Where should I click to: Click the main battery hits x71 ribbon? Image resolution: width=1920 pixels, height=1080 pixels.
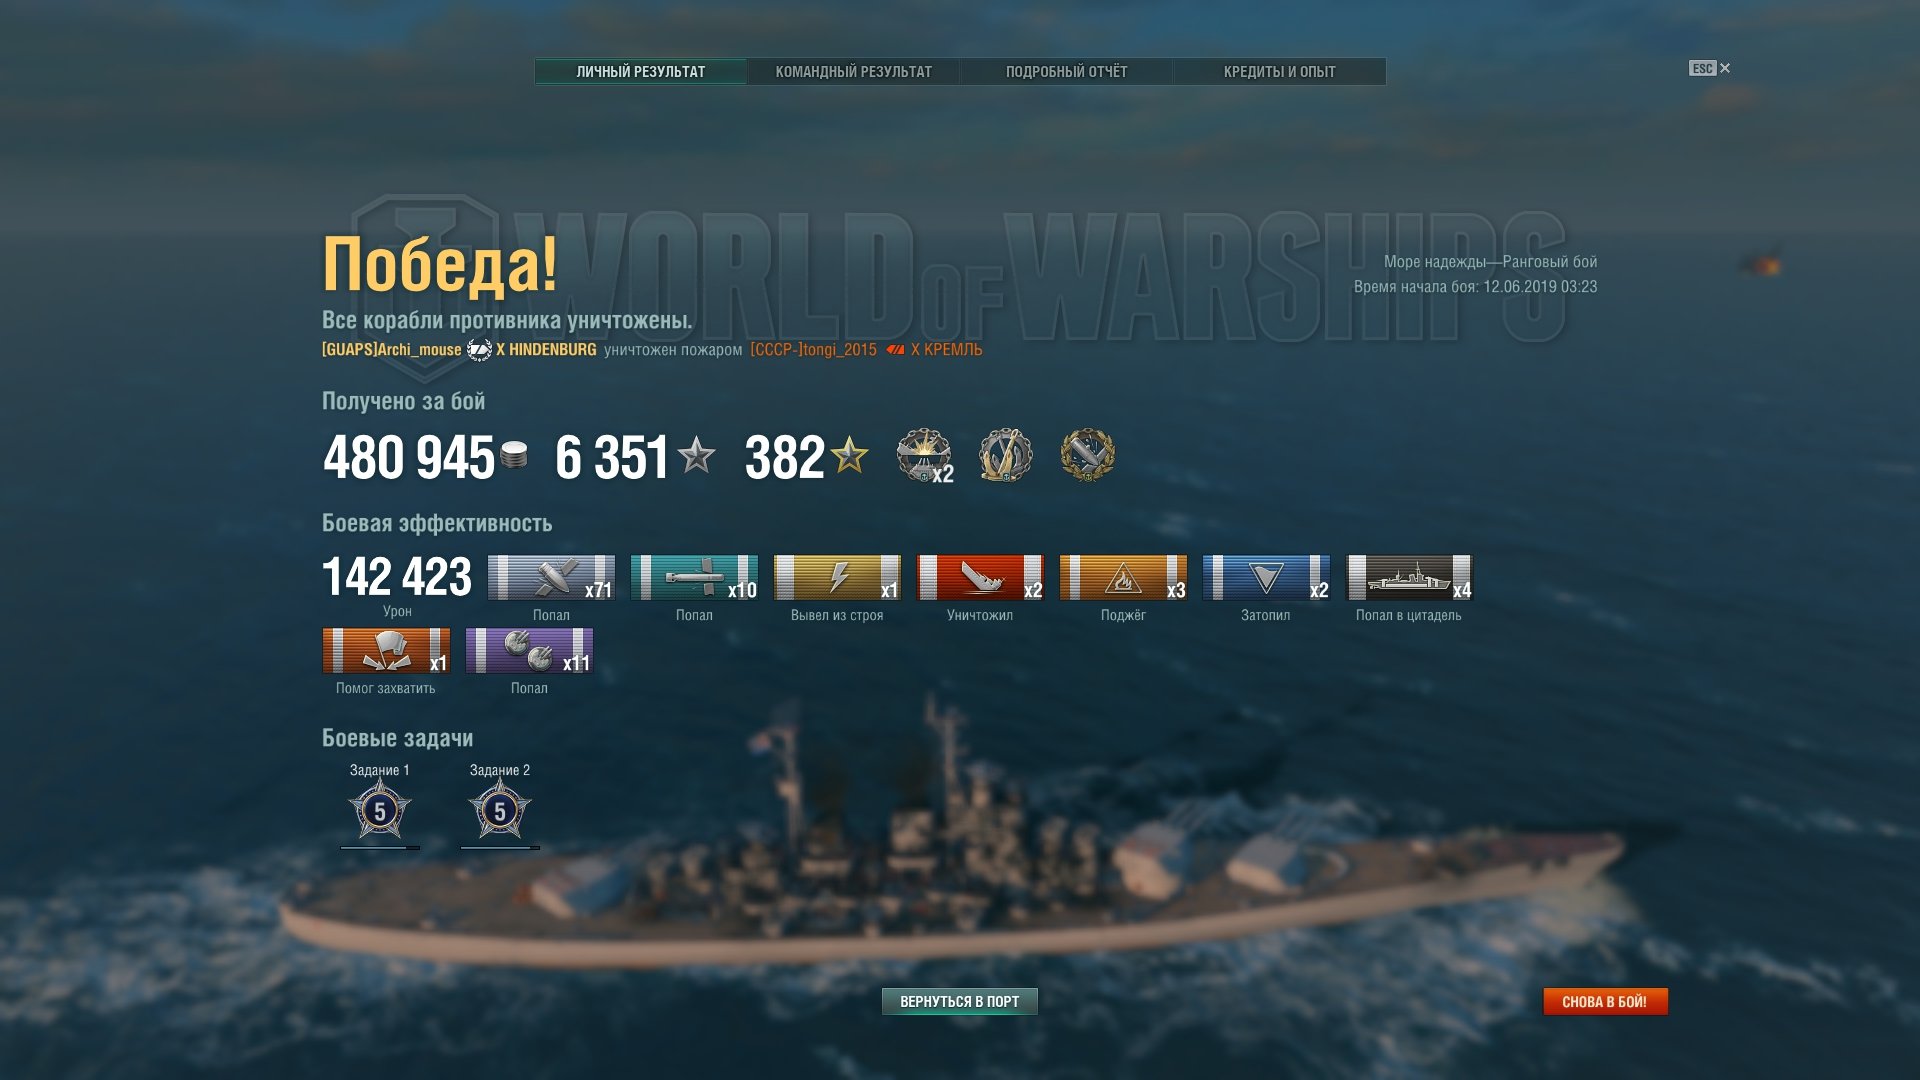pyautogui.click(x=551, y=578)
